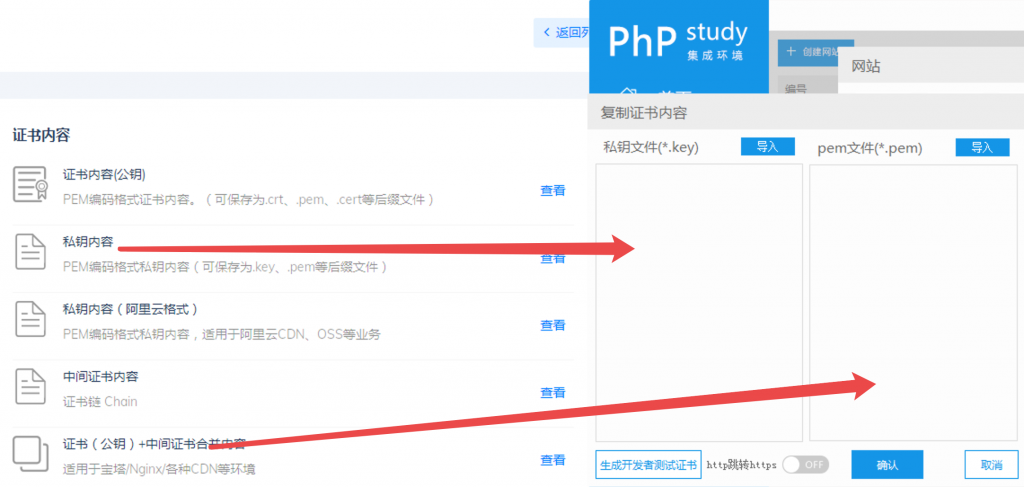Click the back chevron in 返回 button
The width and height of the screenshot is (1024, 487).
tap(546, 33)
